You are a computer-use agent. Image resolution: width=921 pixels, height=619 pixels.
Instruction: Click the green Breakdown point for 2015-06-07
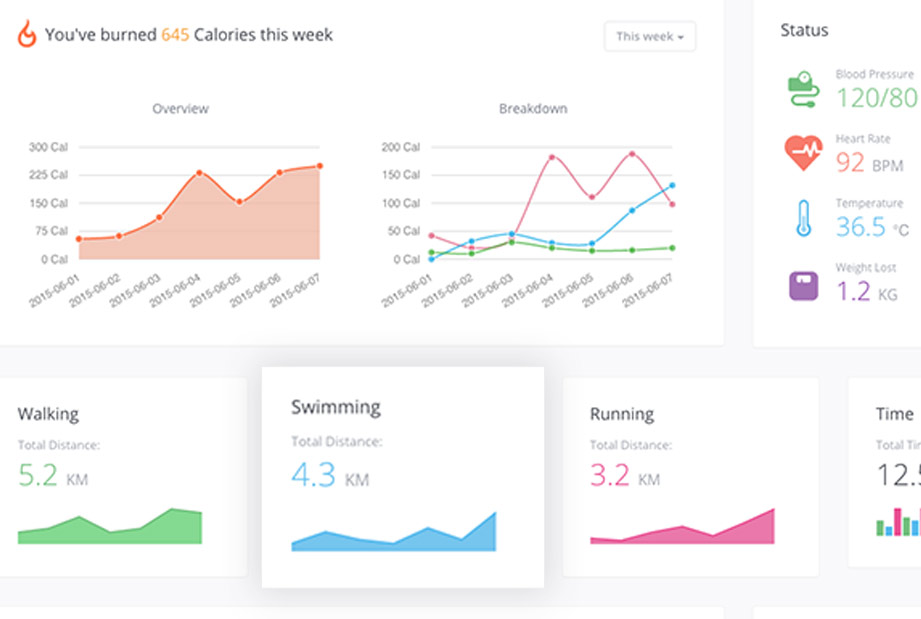(x=672, y=248)
